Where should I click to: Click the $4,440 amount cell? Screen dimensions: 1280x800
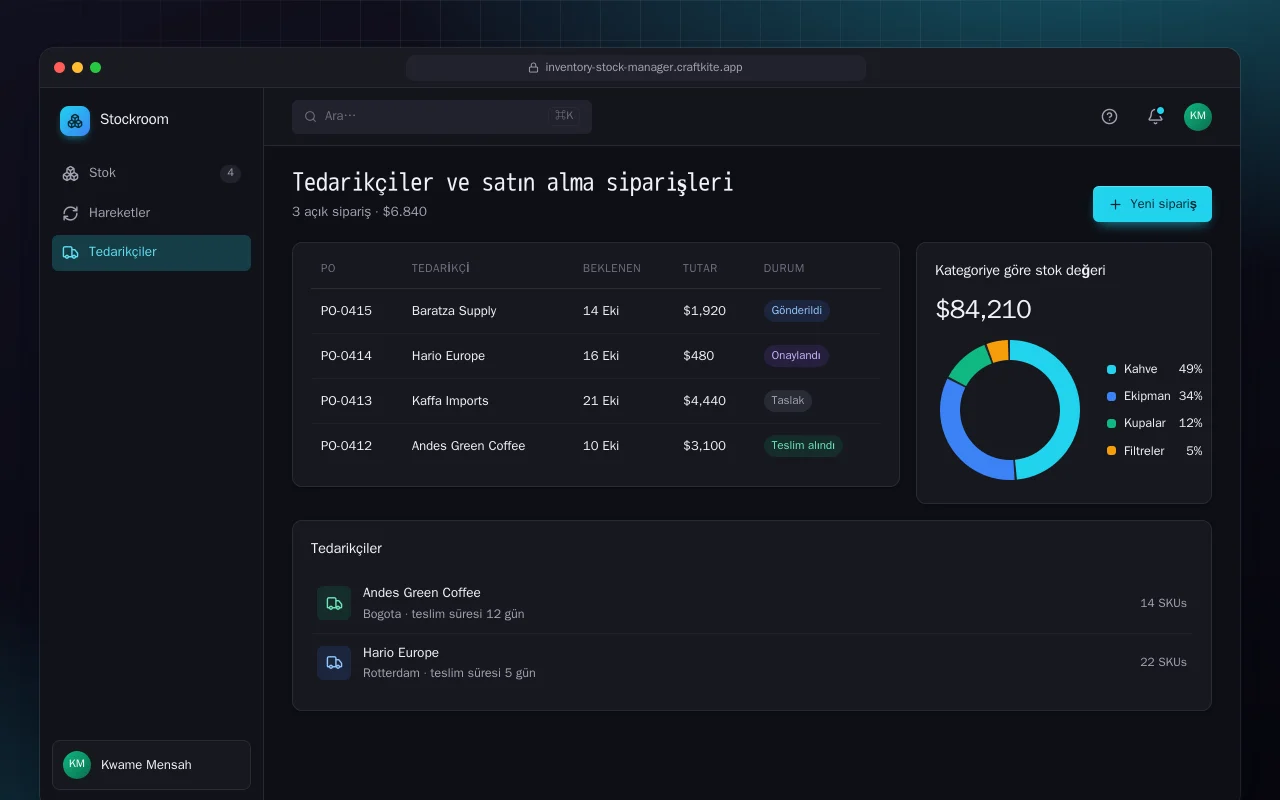[704, 401]
